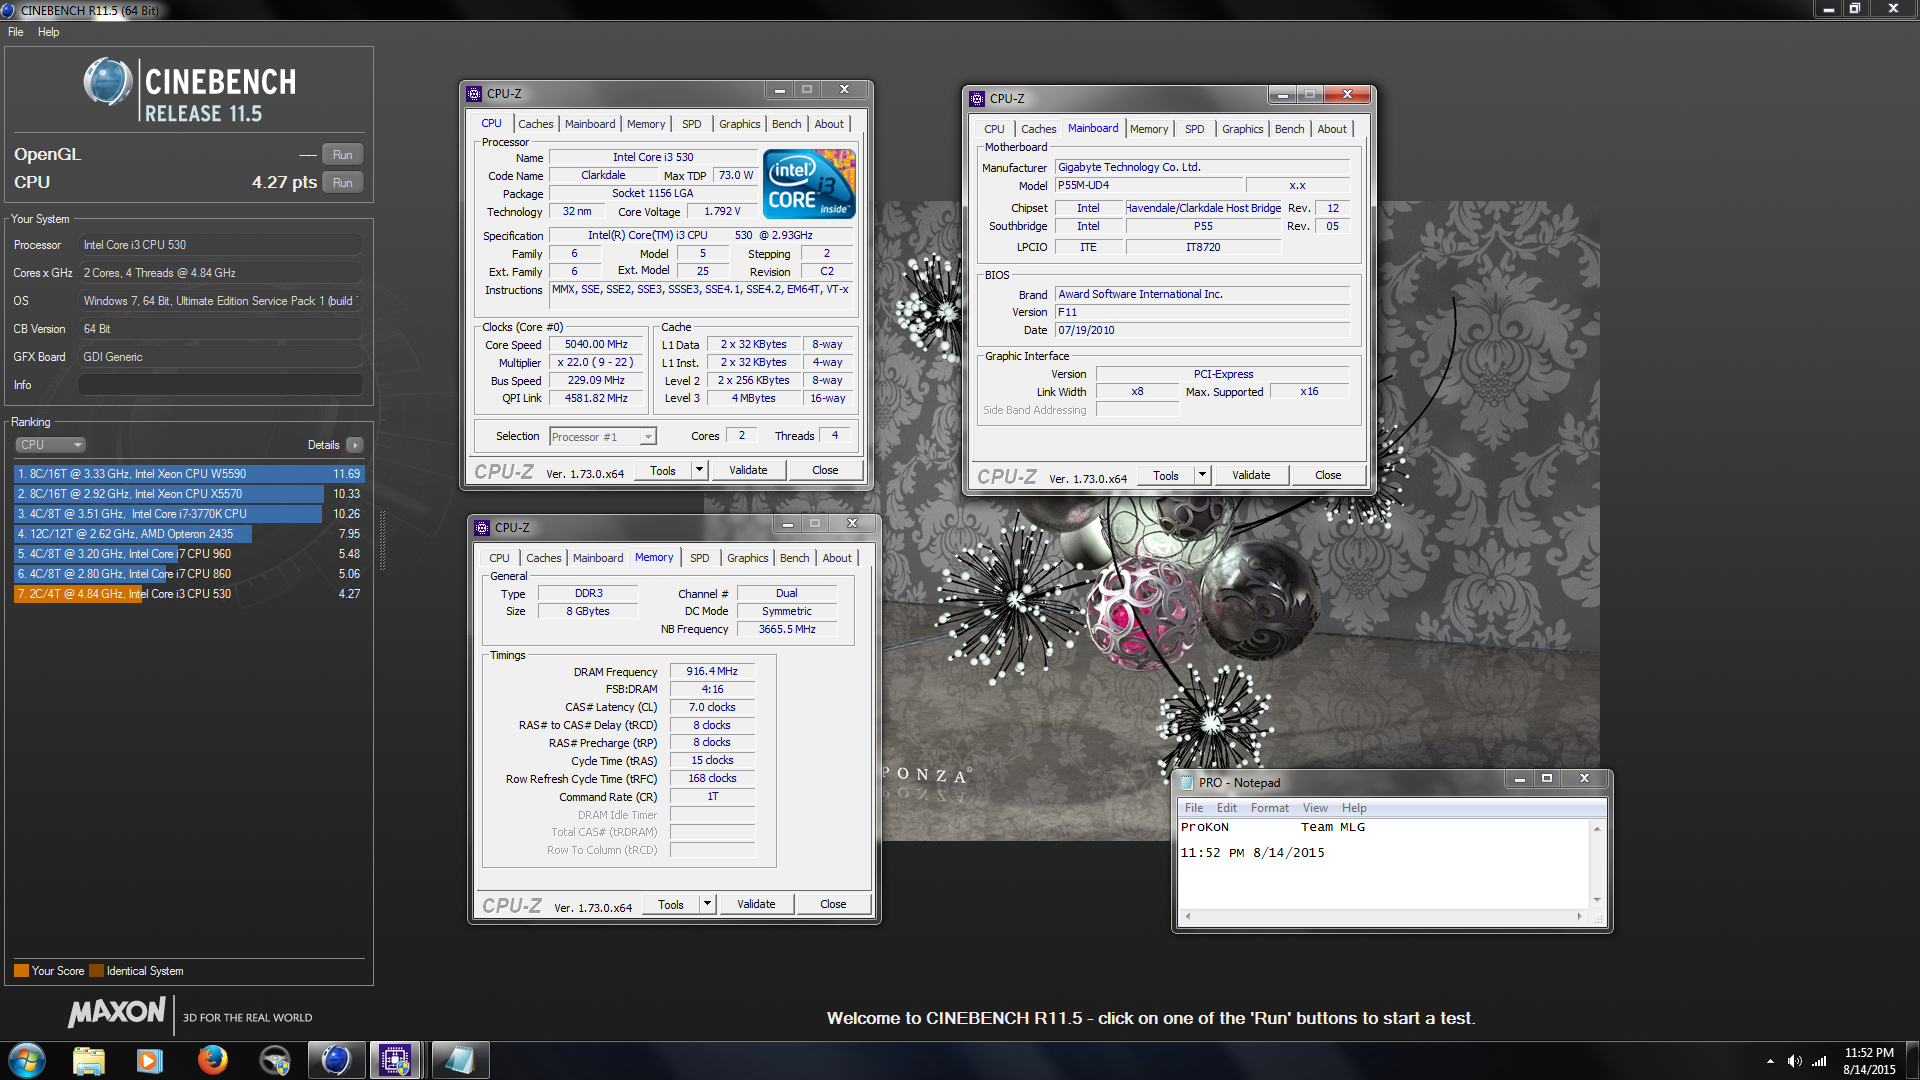Image resolution: width=1920 pixels, height=1080 pixels.
Task: Open Tools dropdown arrow in Memory window
Action: [708, 905]
